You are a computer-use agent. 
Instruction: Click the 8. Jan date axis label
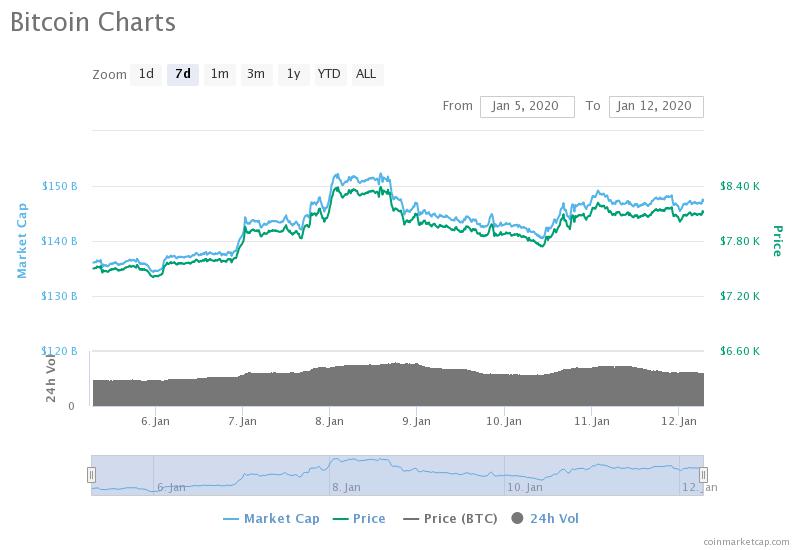pyautogui.click(x=330, y=421)
